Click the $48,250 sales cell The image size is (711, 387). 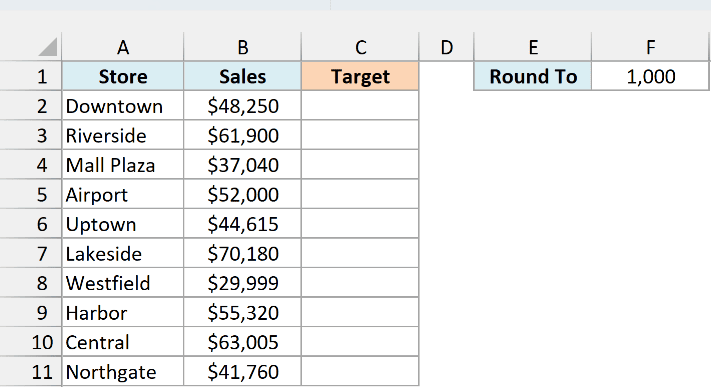tap(243, 106)
